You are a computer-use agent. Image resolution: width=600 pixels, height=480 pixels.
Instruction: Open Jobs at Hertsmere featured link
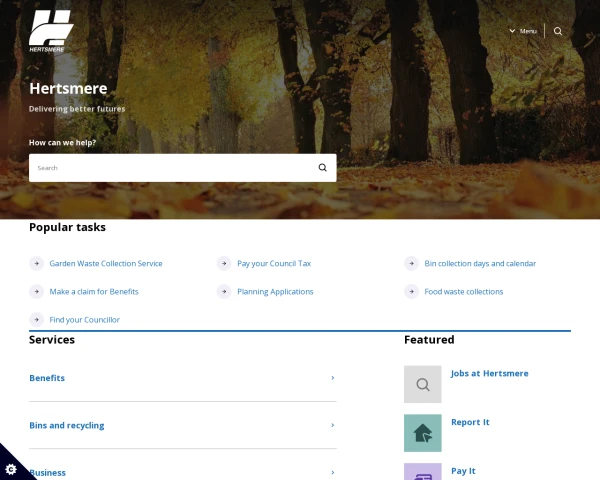pyautogui.click(x=489, y=373)
